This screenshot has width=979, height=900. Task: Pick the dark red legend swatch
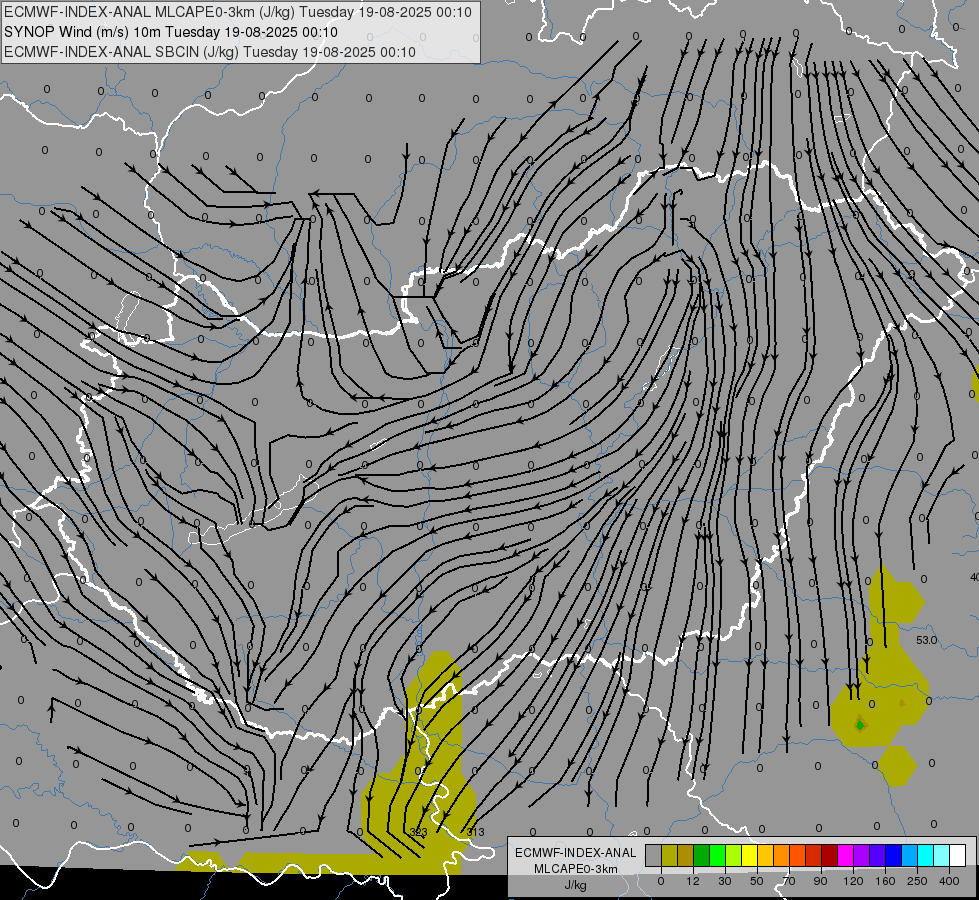click(x=830, y=855)
